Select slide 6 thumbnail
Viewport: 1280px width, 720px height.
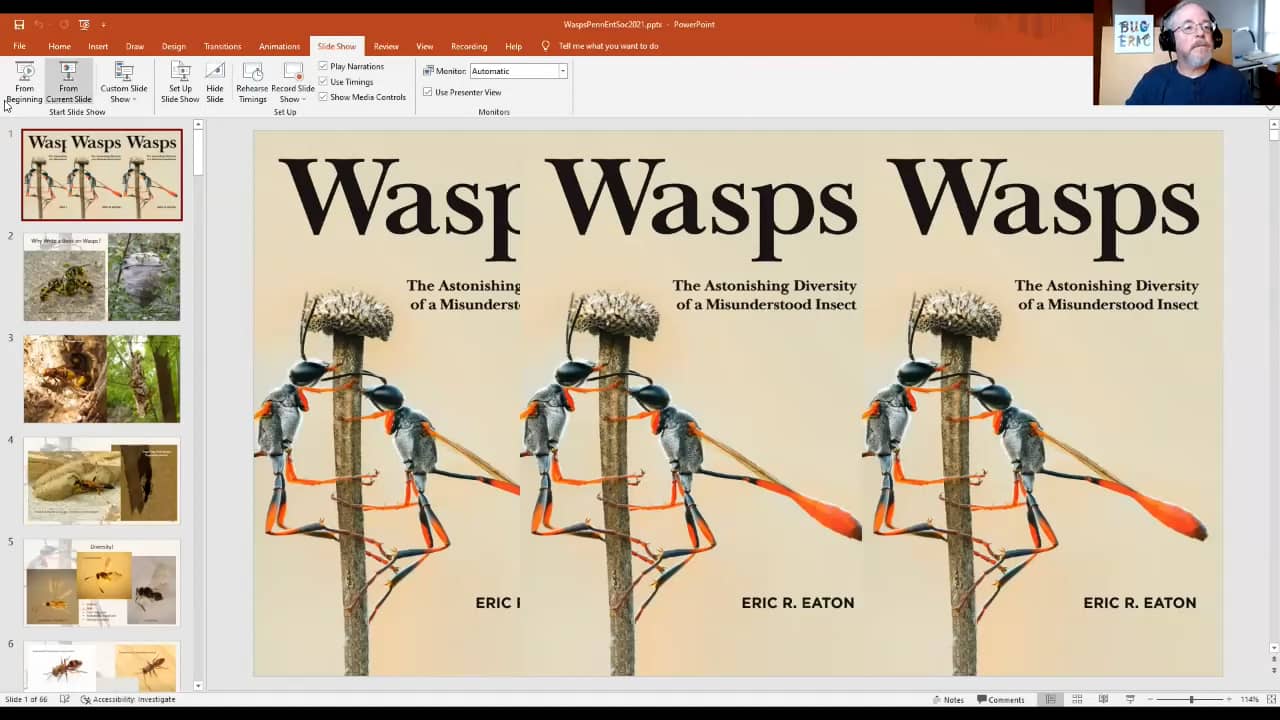coord(102,665)
